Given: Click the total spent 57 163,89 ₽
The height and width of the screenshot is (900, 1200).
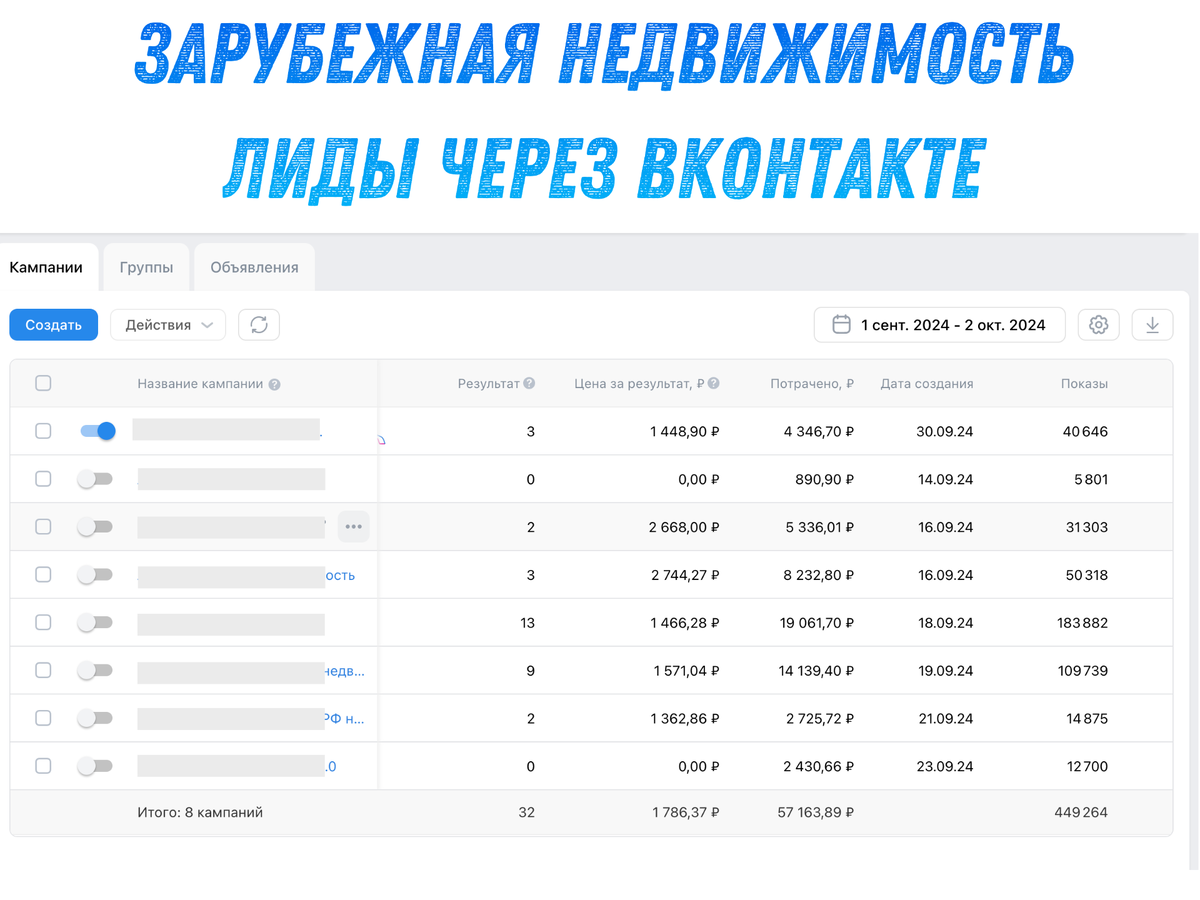Looking at the screenshot, I should tap(816, 812).
